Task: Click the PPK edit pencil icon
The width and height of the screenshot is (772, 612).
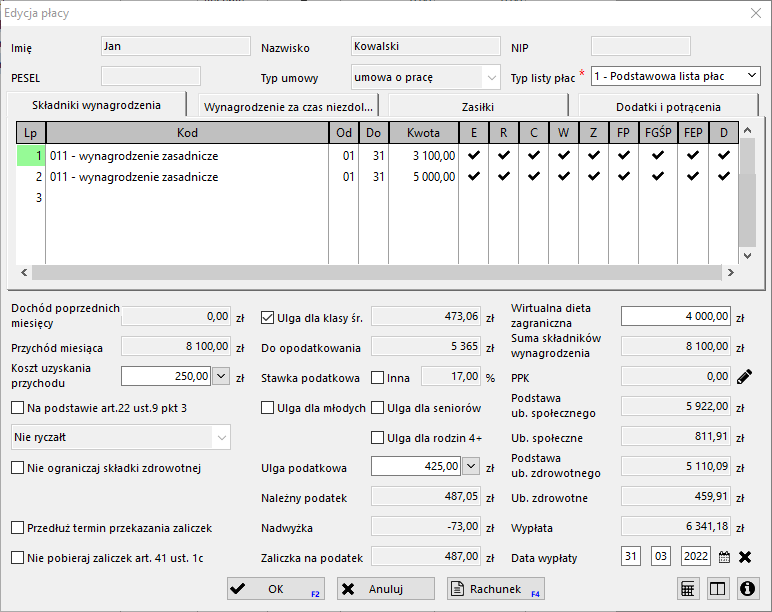Action: pos(744,376)
